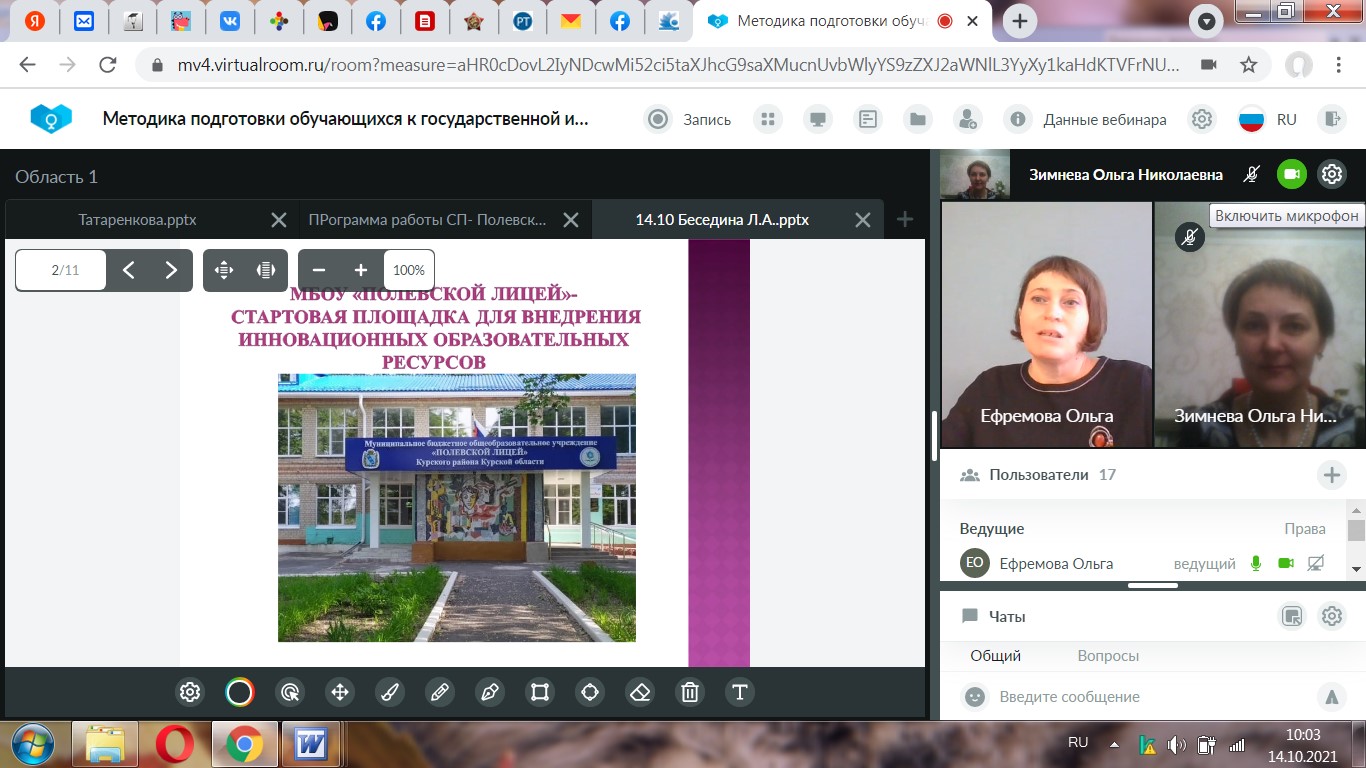Viewport: 1366px width, 768px height.
Task: Click the screen sharing monitor icon
Action: pos(818,119)
